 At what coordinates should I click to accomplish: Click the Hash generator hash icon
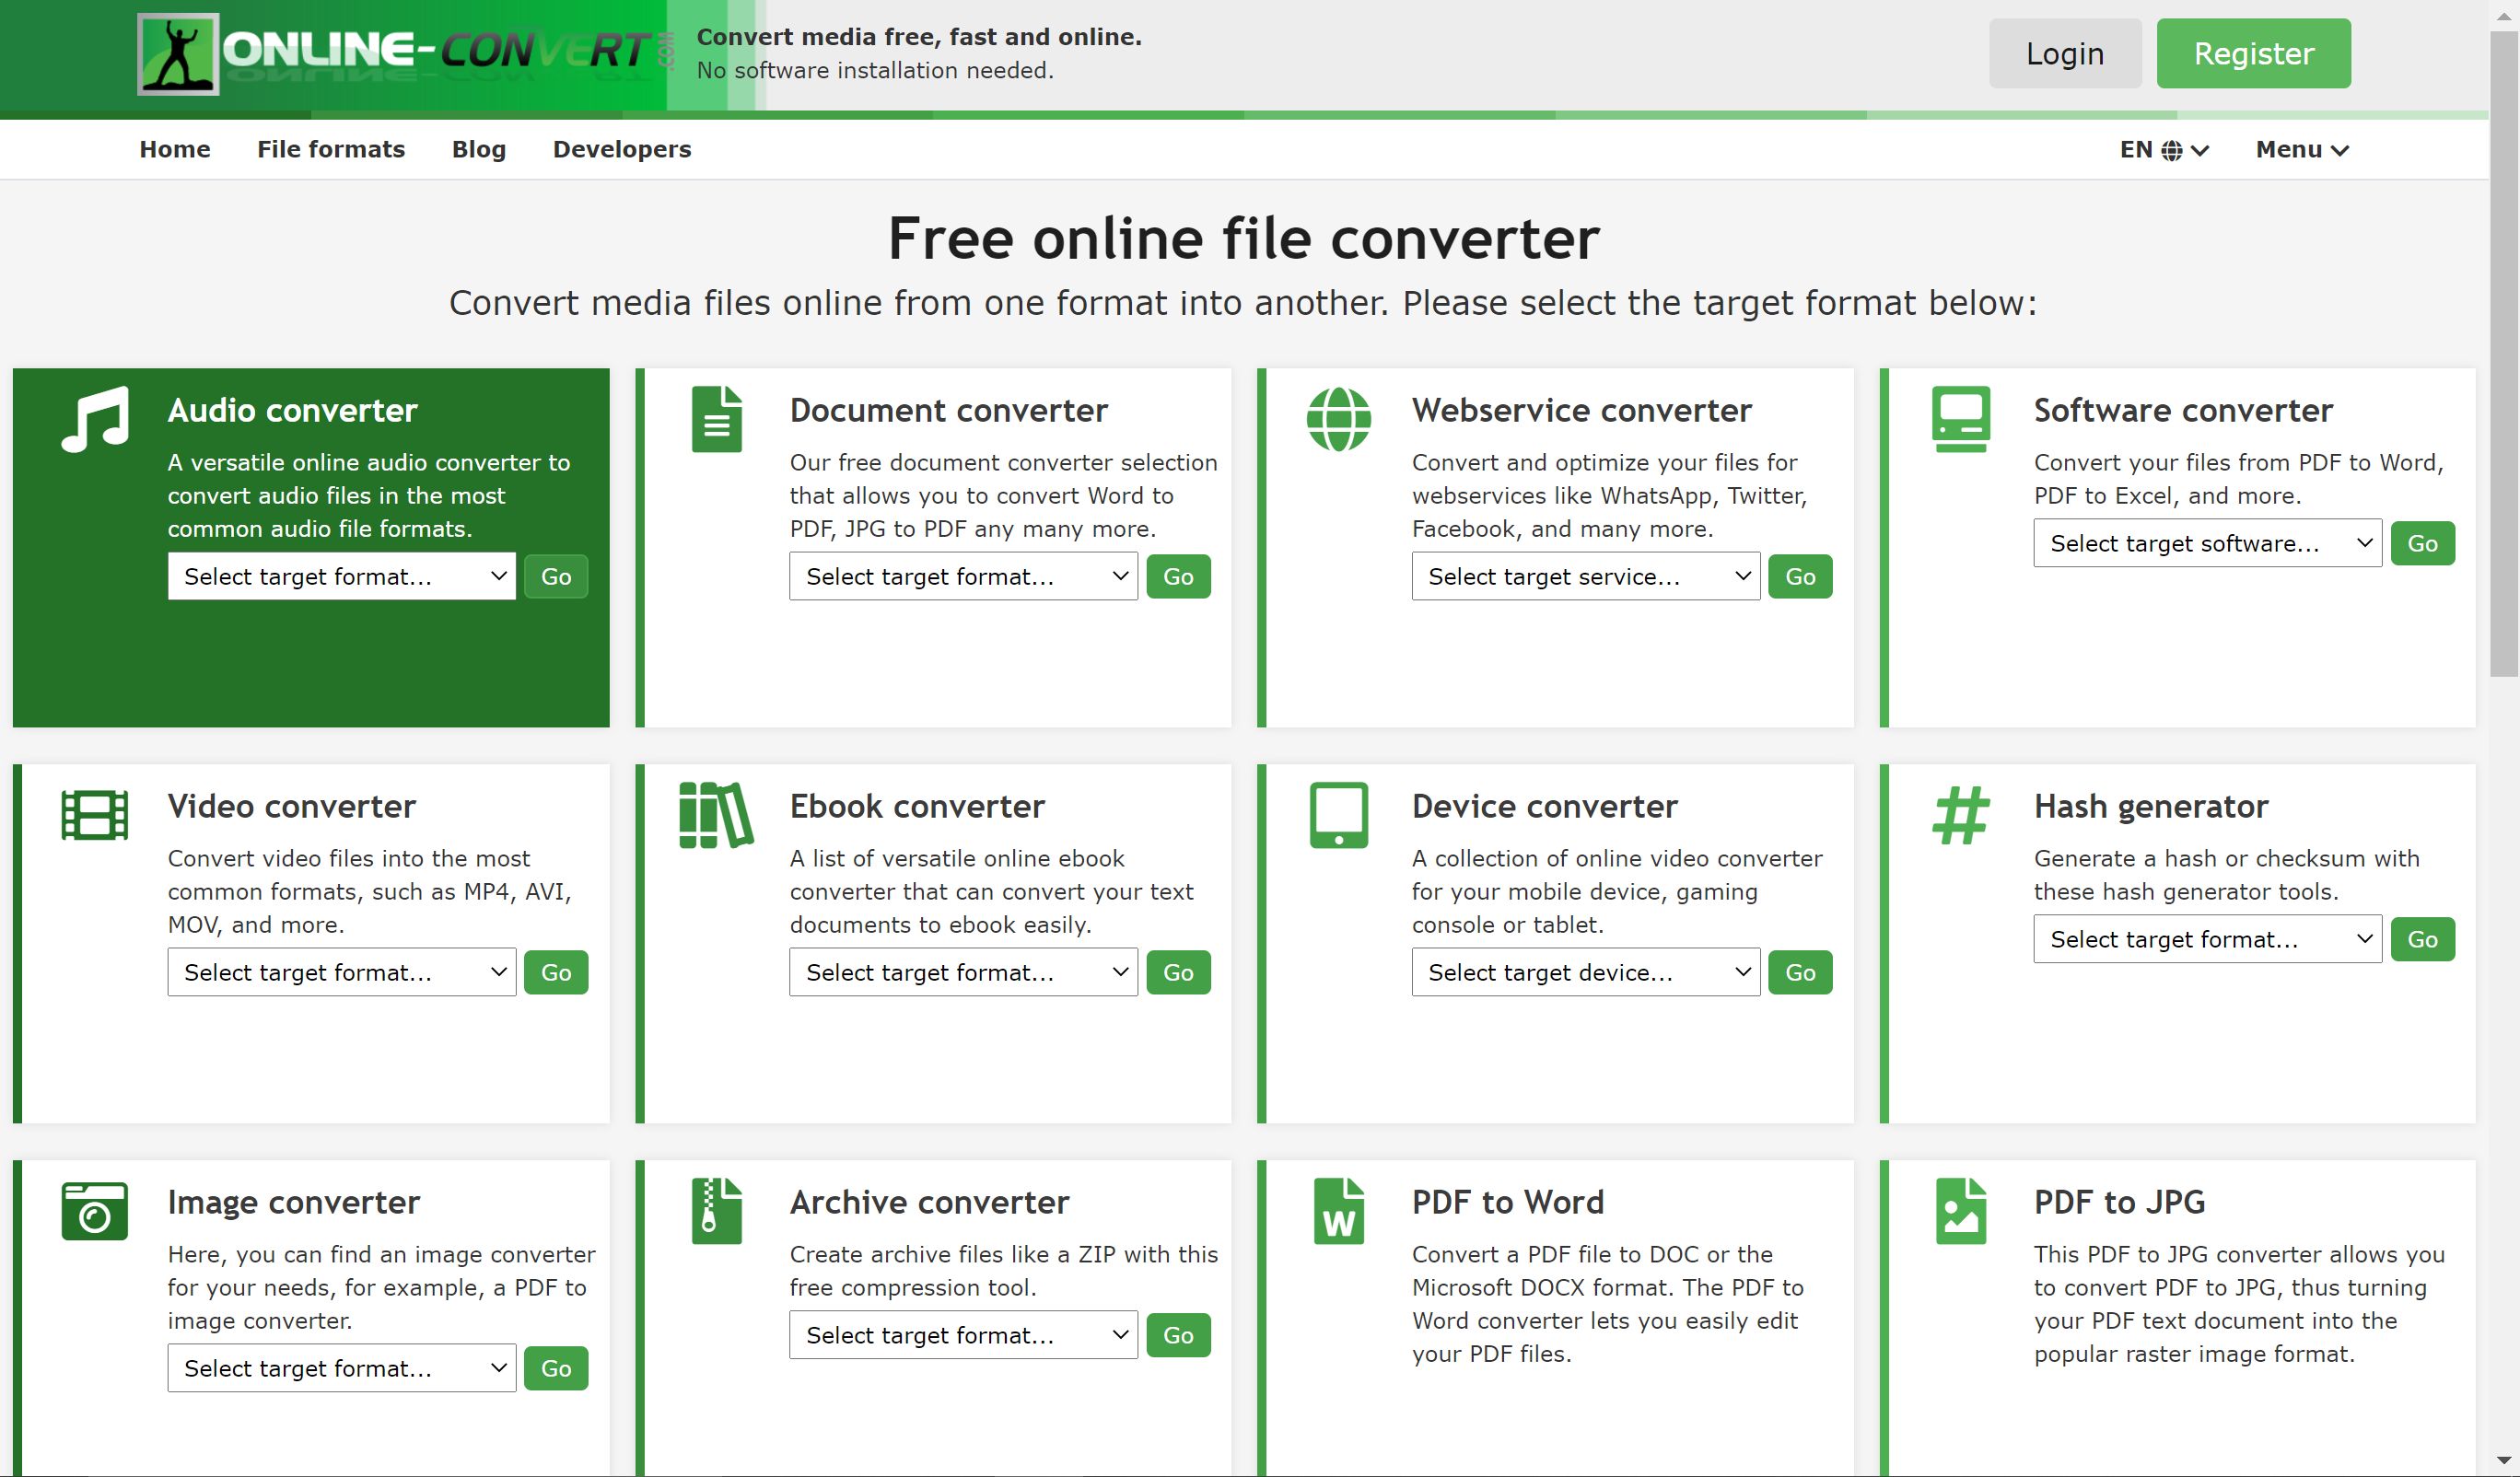pyautogui.click(x=1961, y=814)
